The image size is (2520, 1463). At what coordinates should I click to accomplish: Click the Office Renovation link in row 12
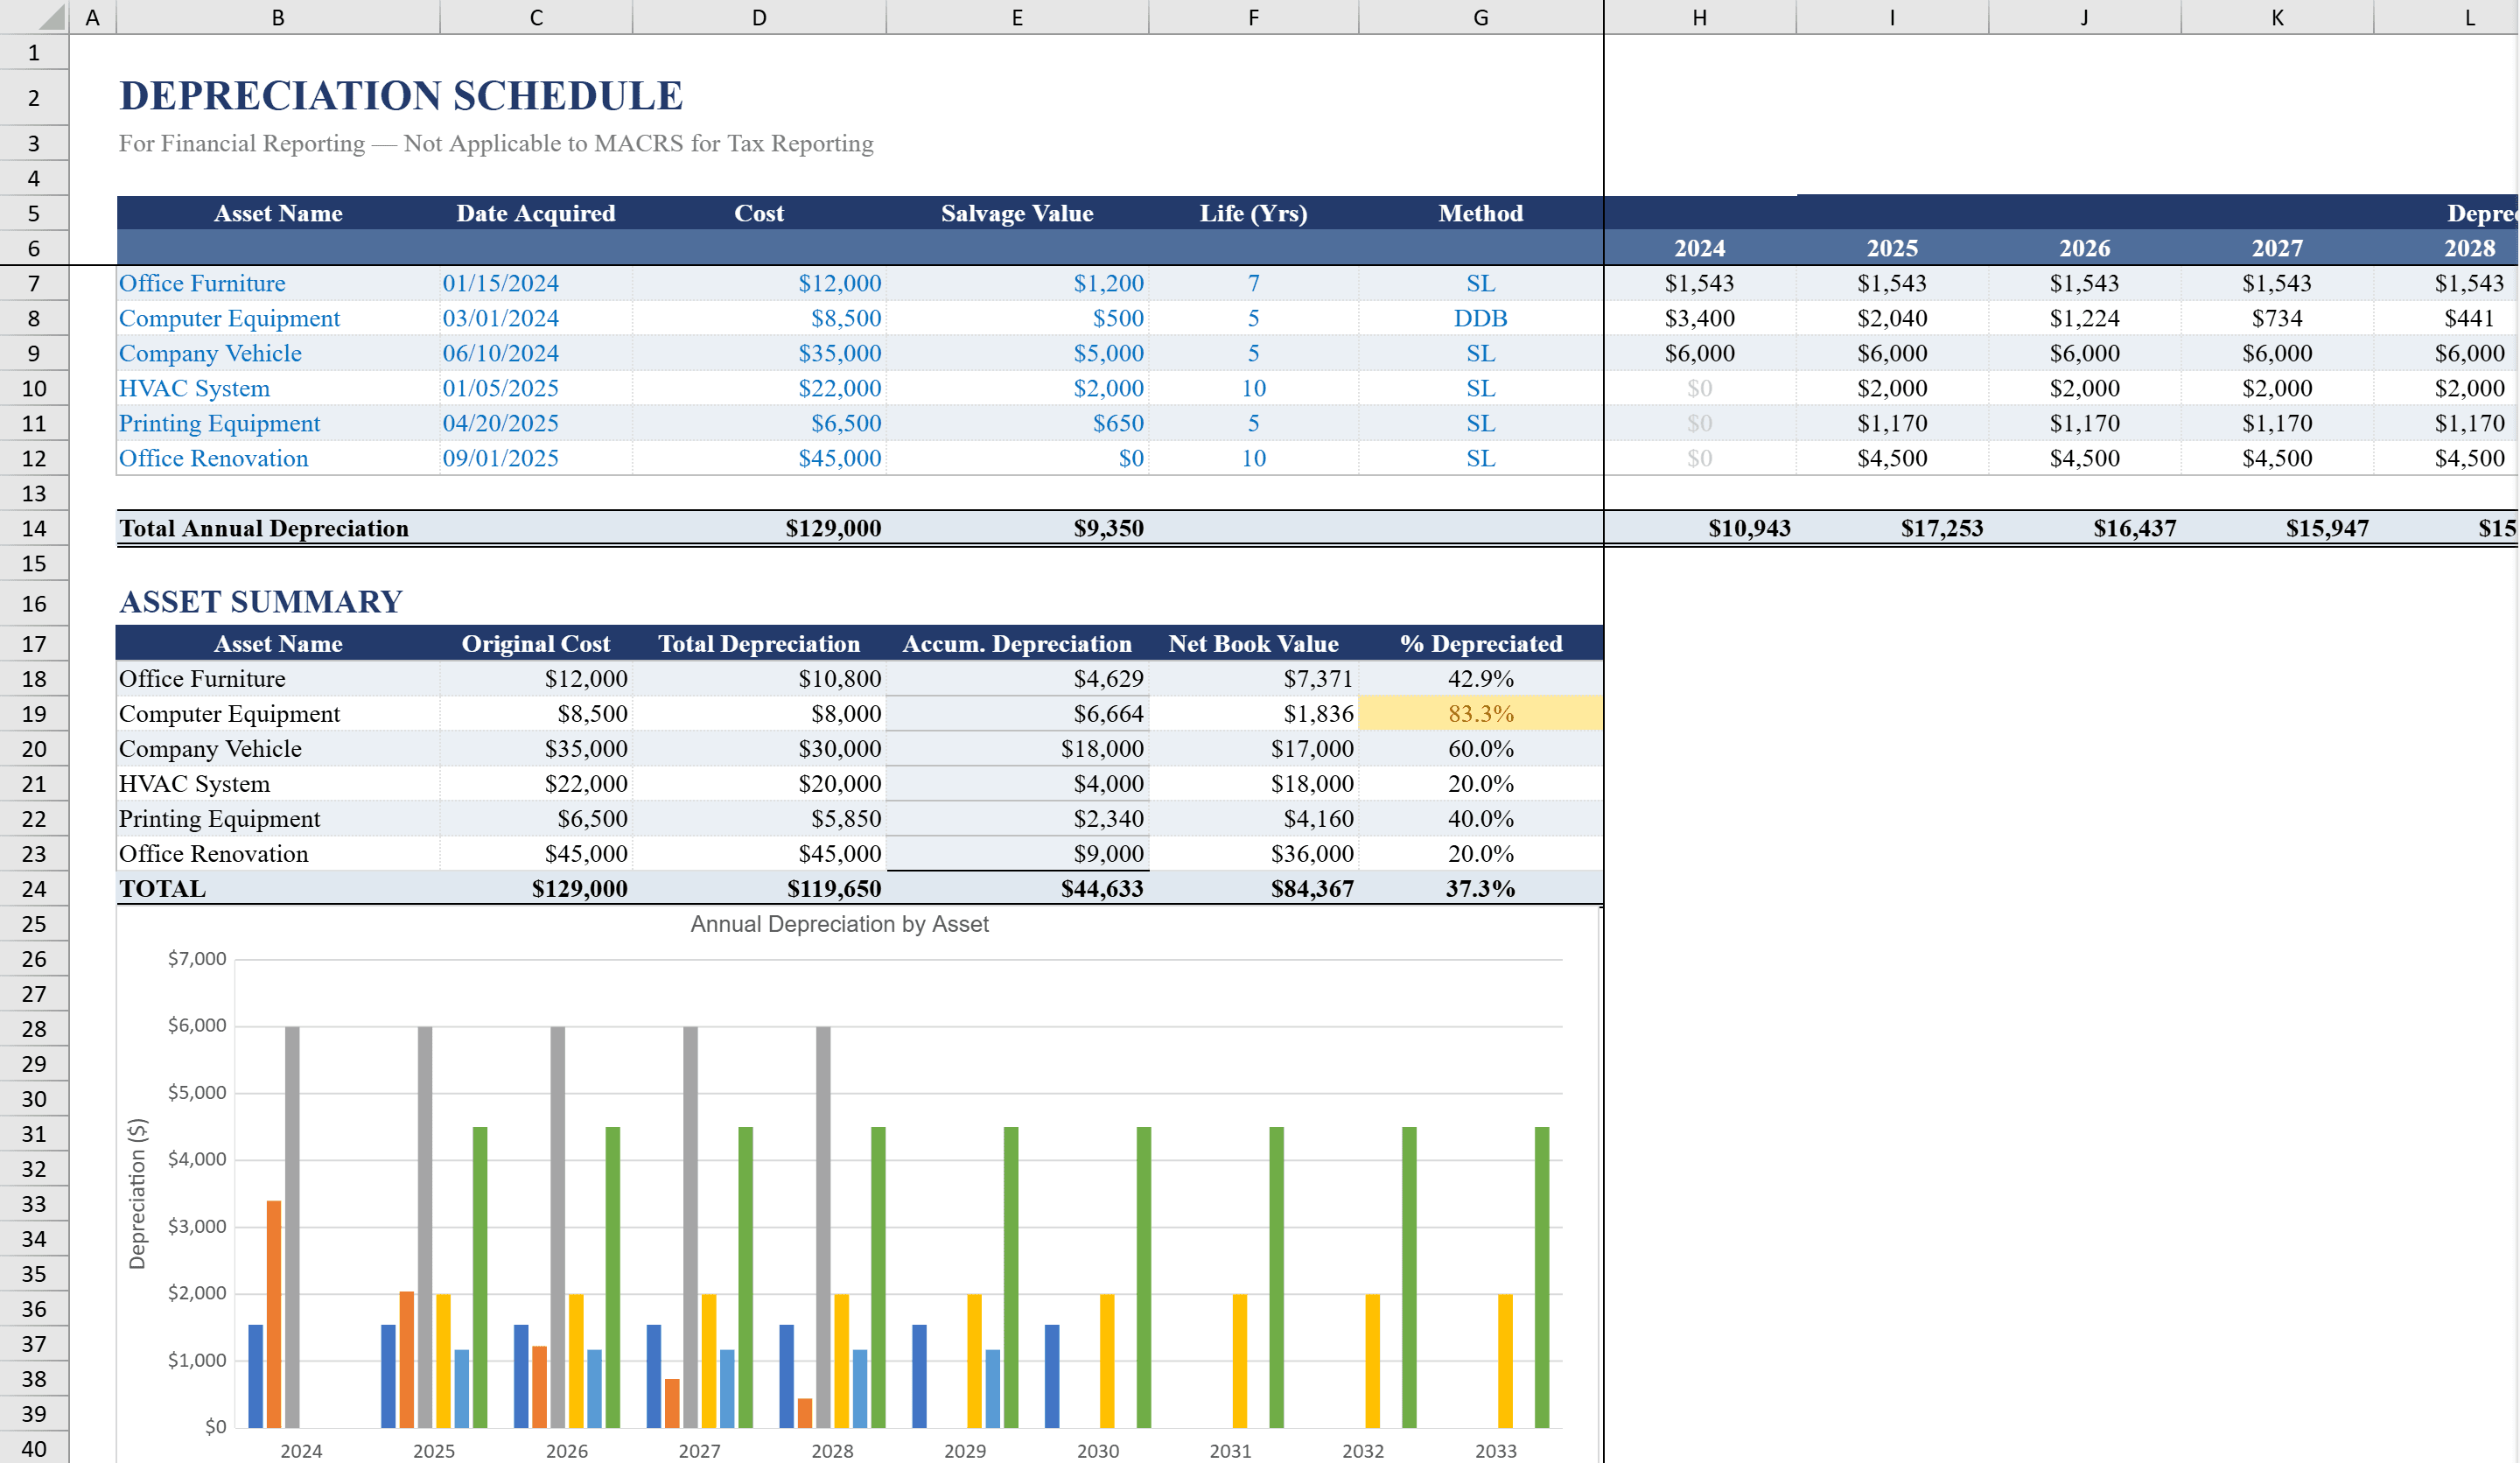pos(213,458)
